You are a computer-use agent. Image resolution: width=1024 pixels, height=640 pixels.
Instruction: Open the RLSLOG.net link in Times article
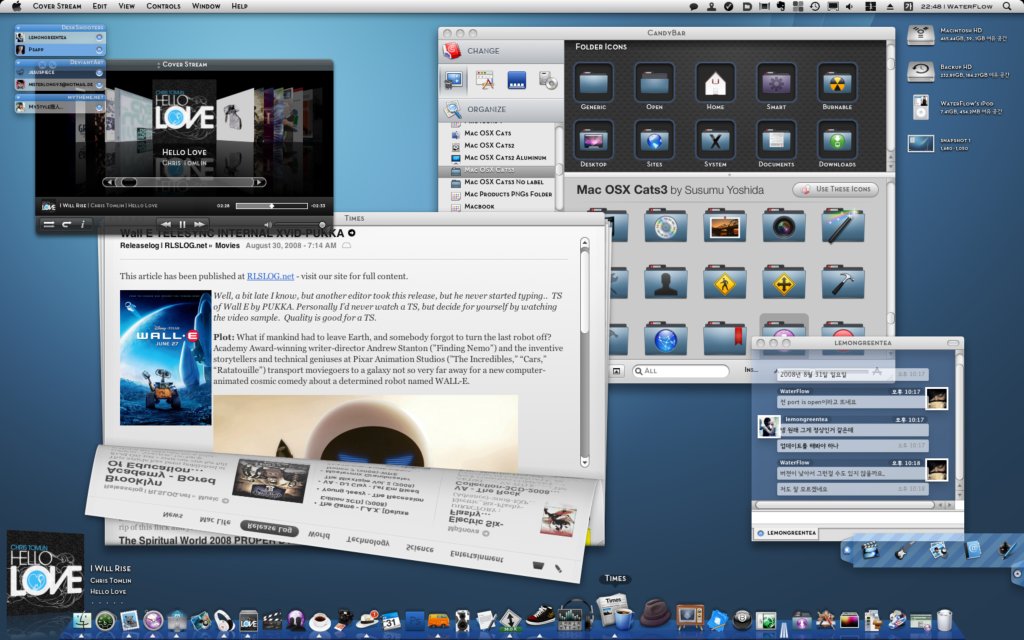[270, 276]
